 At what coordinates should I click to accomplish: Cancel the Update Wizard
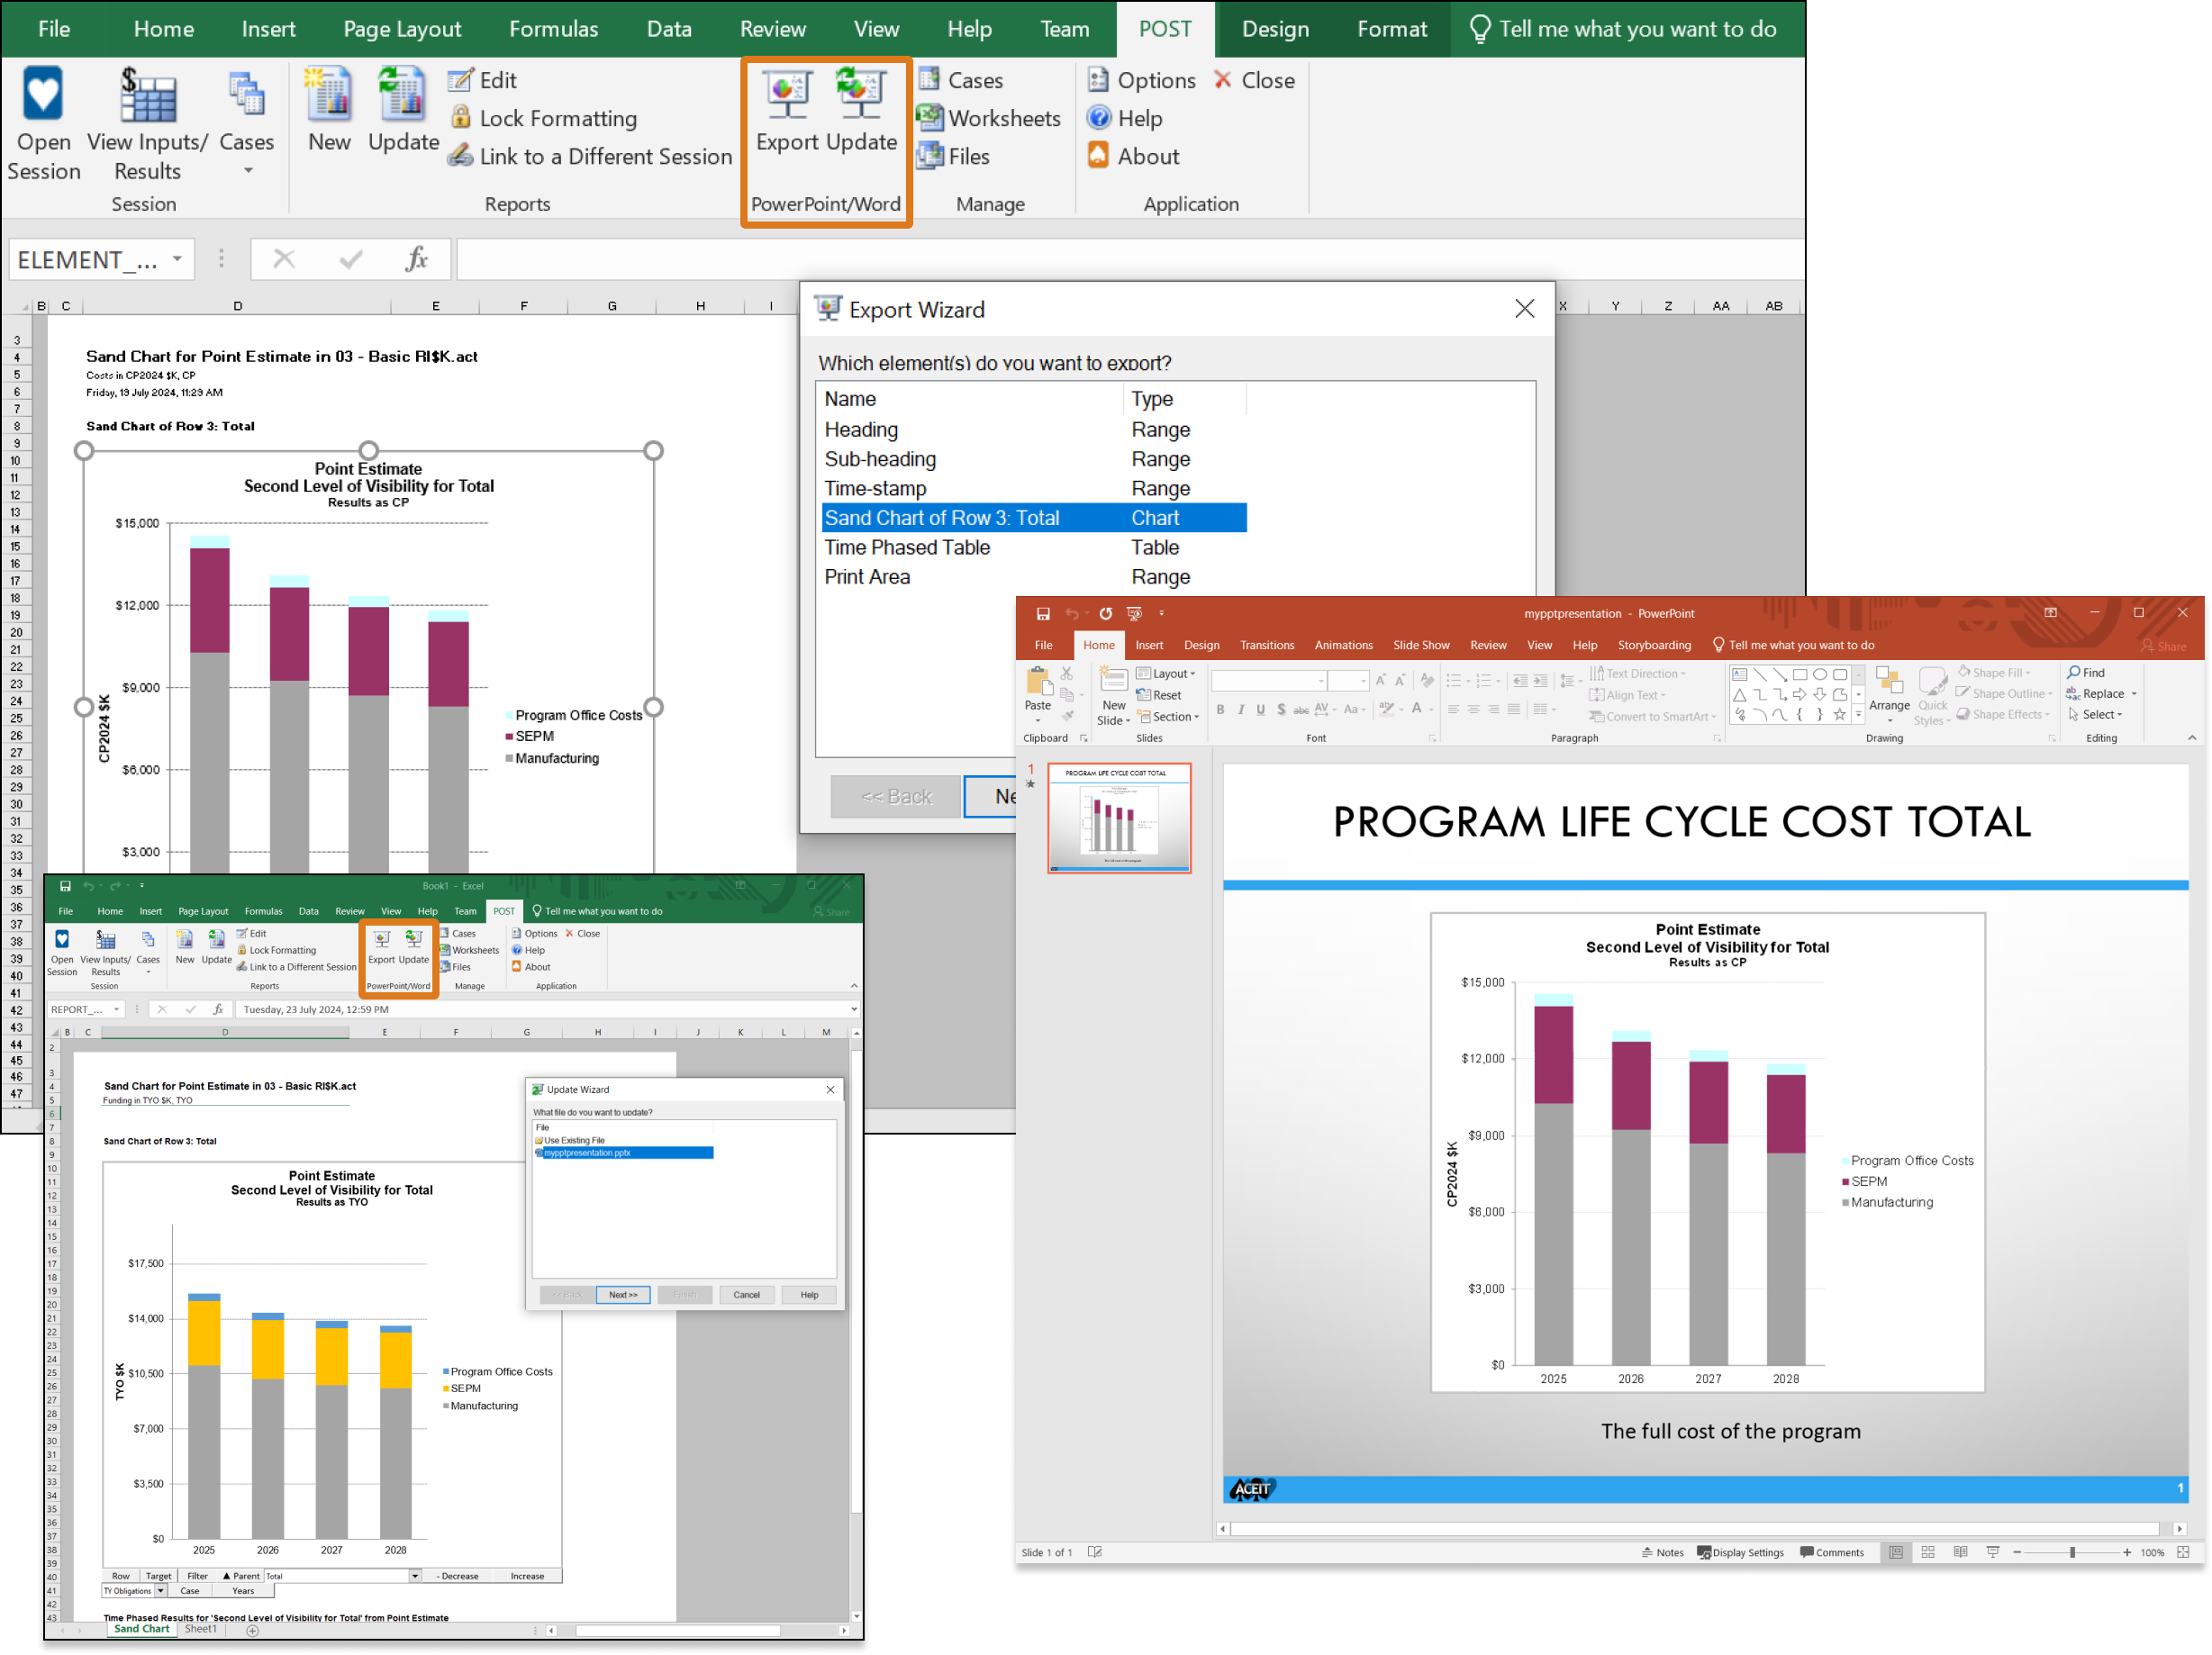tap(746, 1294)
